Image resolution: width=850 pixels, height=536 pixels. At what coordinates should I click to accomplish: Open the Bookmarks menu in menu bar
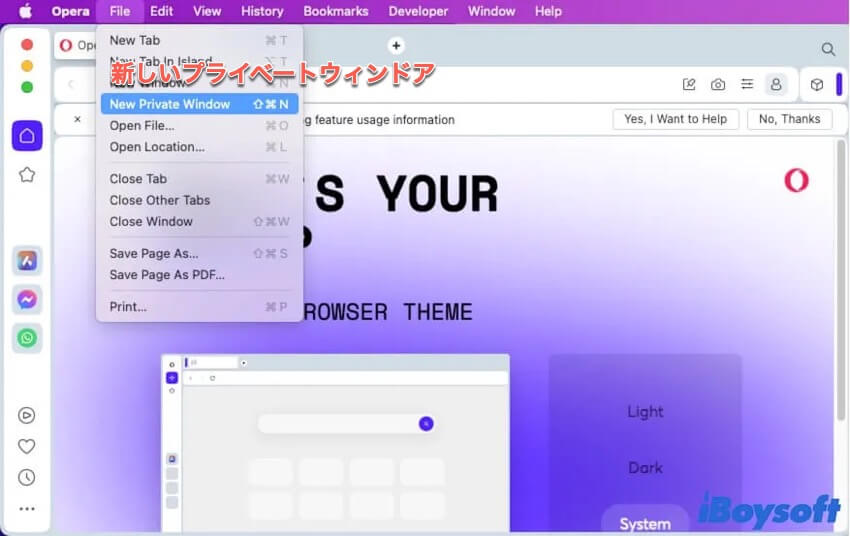coord(336,11)
